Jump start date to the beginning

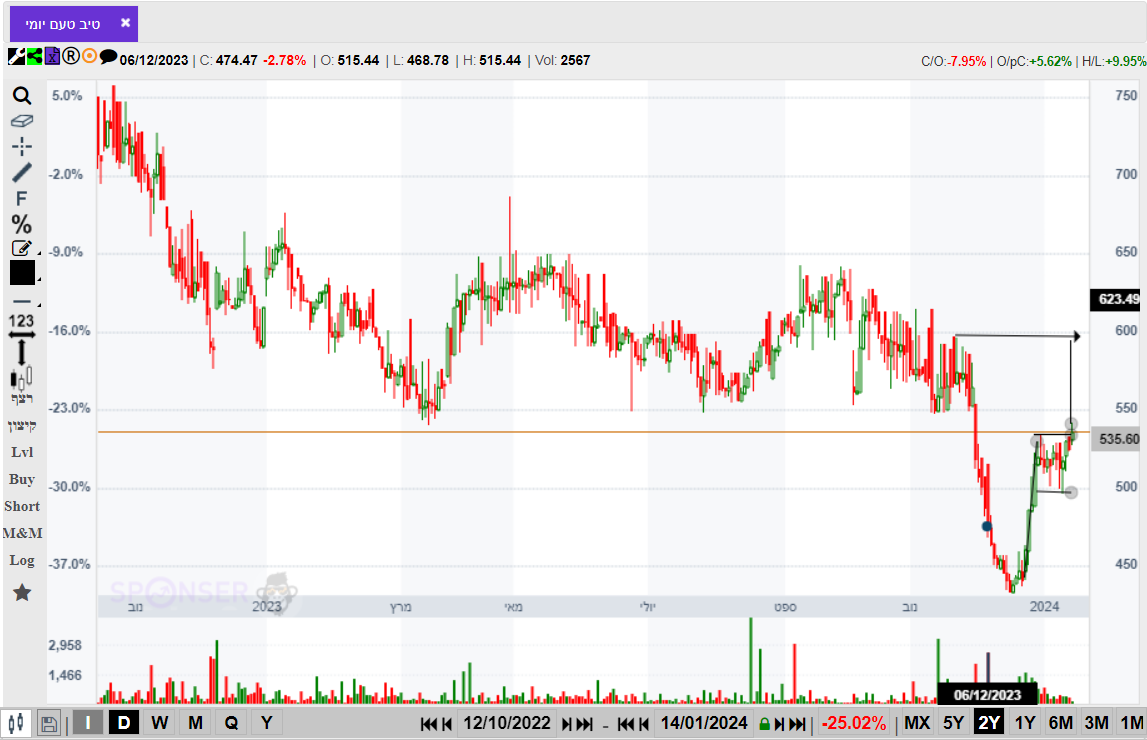coord(429,725)
